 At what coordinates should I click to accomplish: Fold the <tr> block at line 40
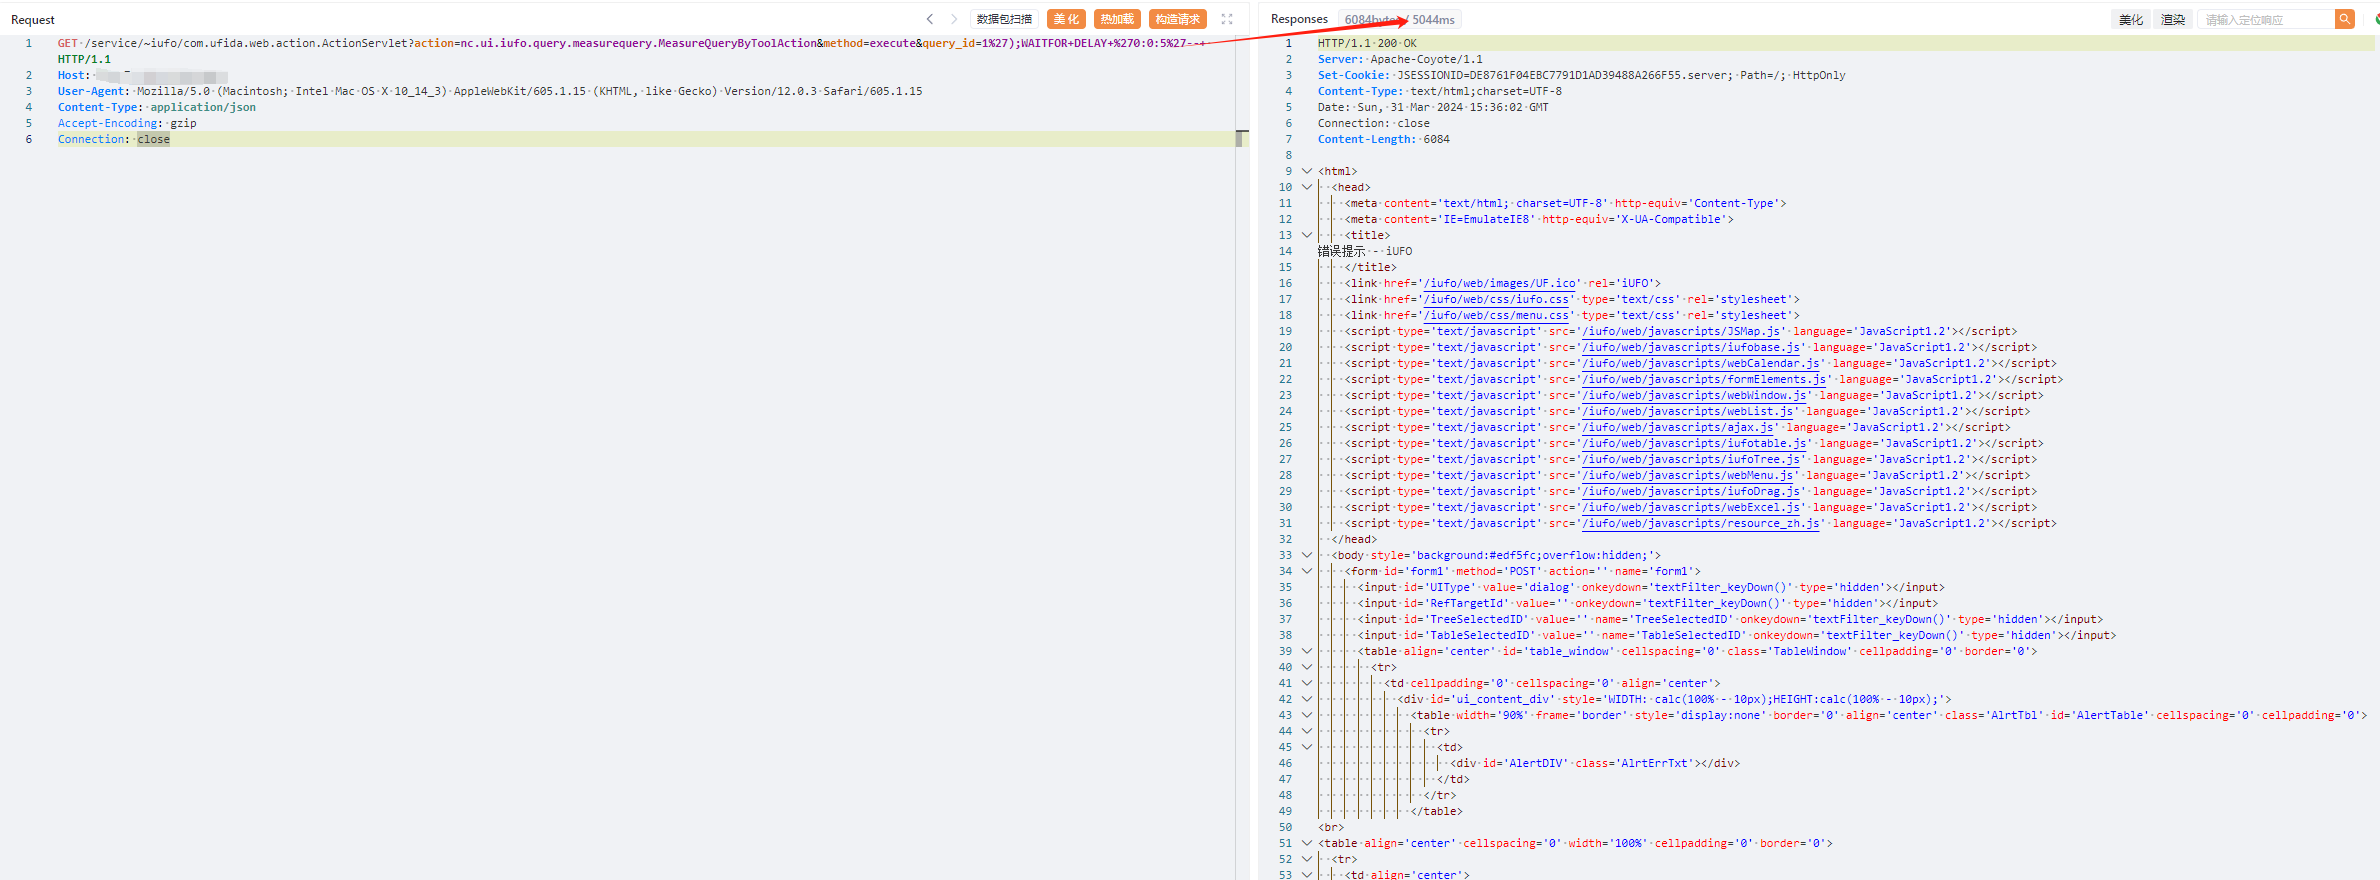point(1306,667)
